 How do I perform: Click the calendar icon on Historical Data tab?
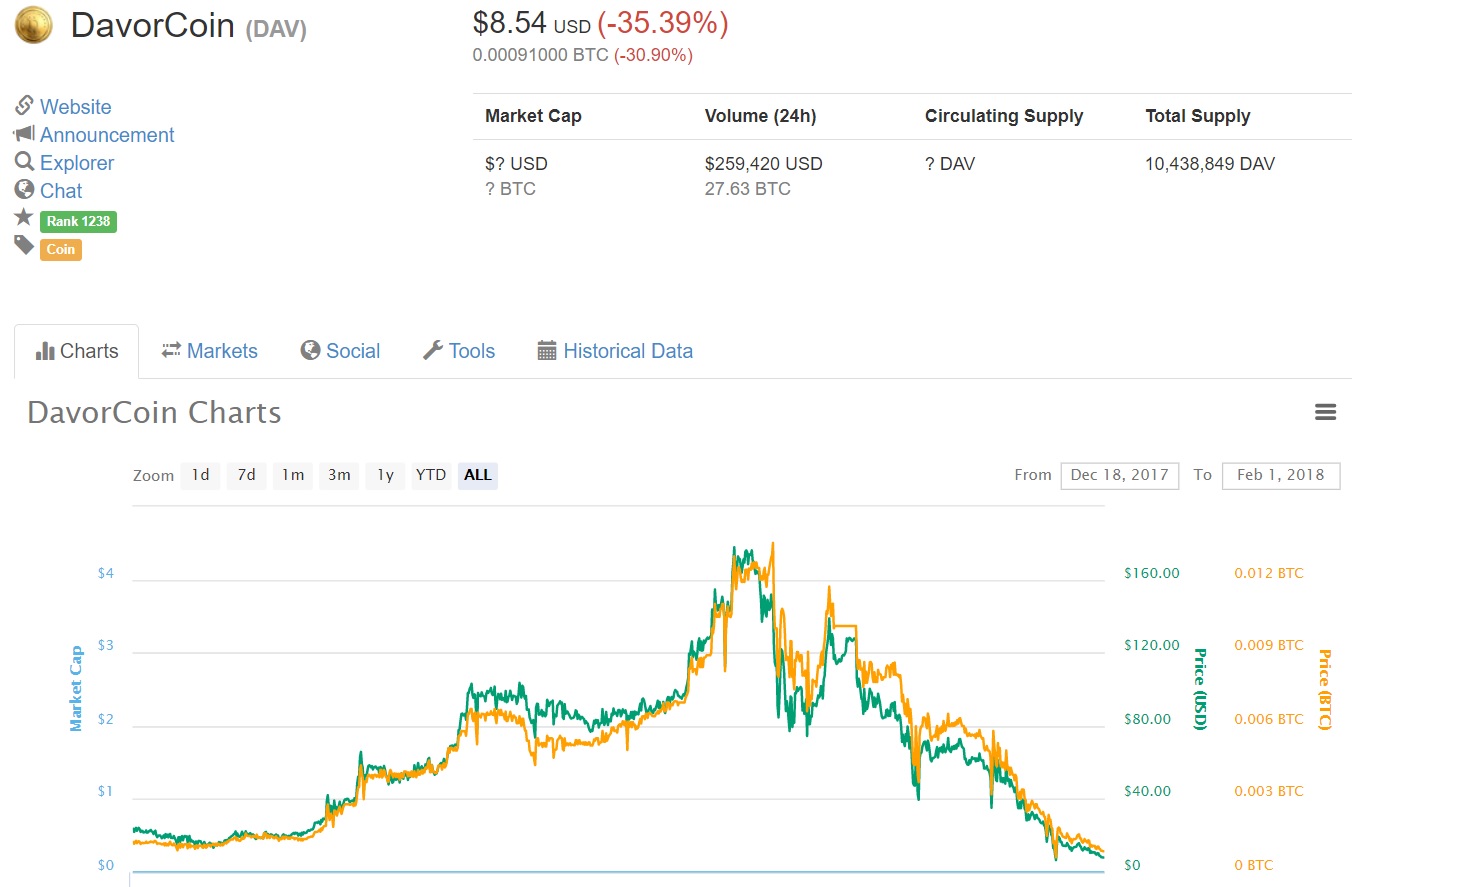(547, 350)
